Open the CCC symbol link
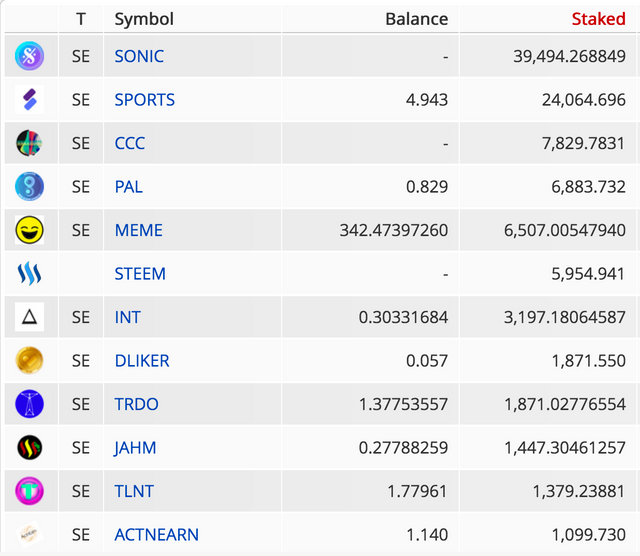Screen dimensions: 640x556 (x=130, y=143)
